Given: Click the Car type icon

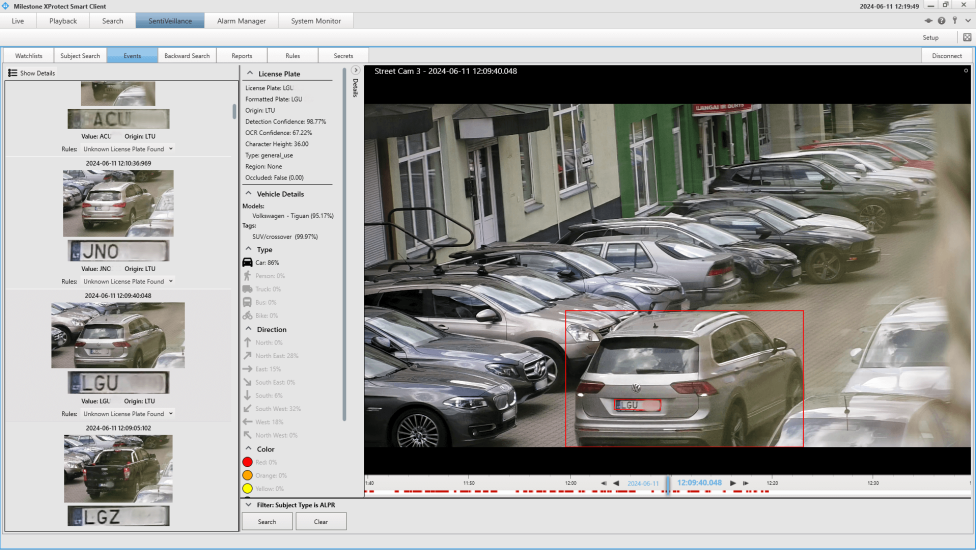Looking at the screenshot, I should coord(247,262).
